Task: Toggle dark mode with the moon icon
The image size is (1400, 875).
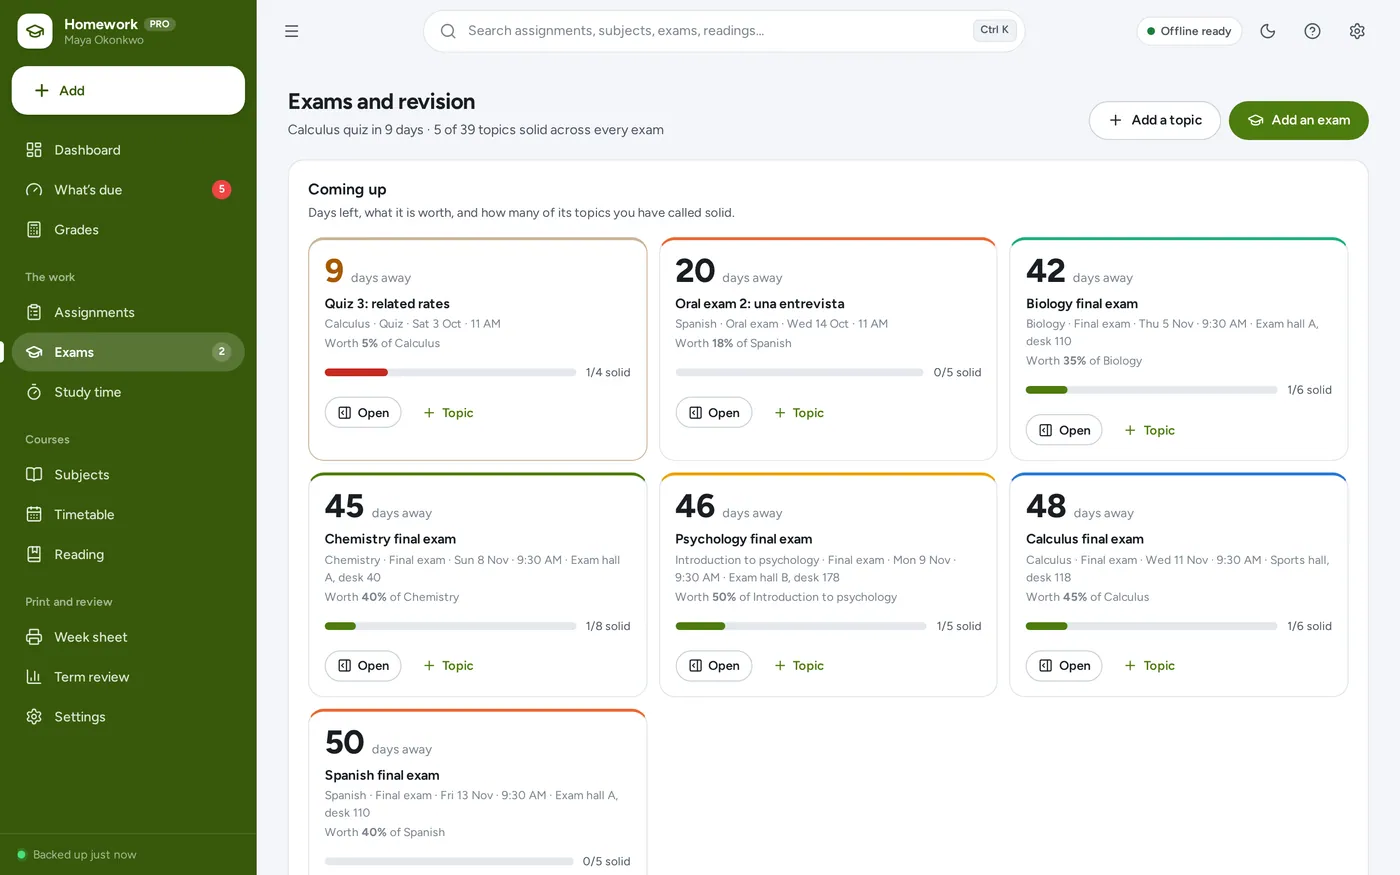Action: [1268, 31]
